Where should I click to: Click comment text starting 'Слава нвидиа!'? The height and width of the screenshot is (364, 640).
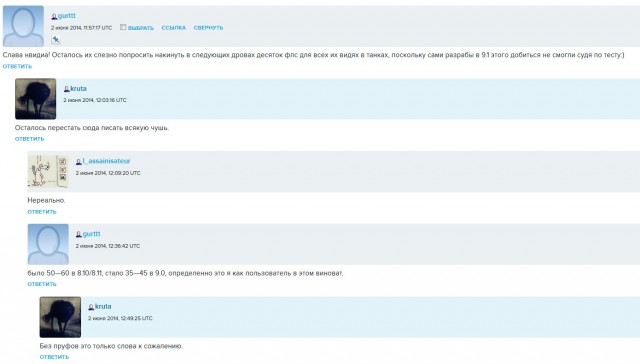(x=313, y=55)
